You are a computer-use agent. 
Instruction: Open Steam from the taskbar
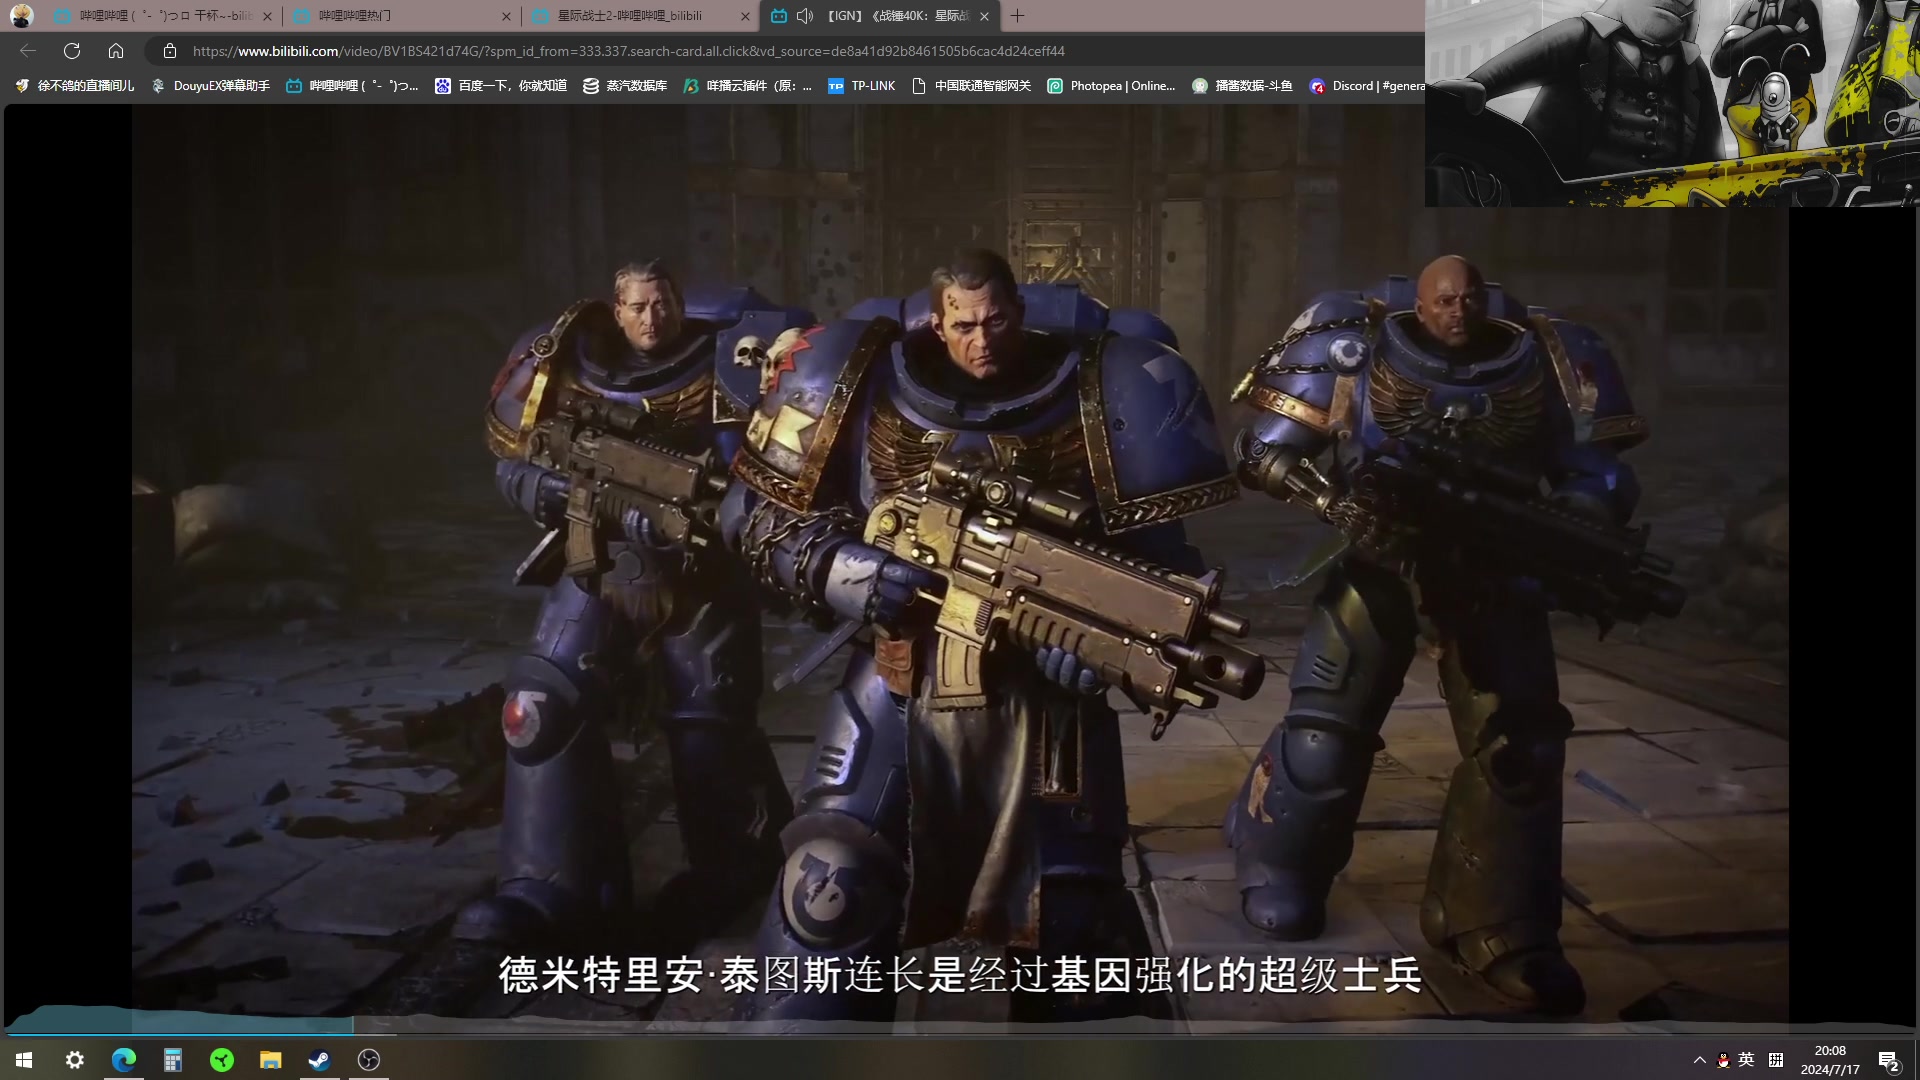(320, 1060)
